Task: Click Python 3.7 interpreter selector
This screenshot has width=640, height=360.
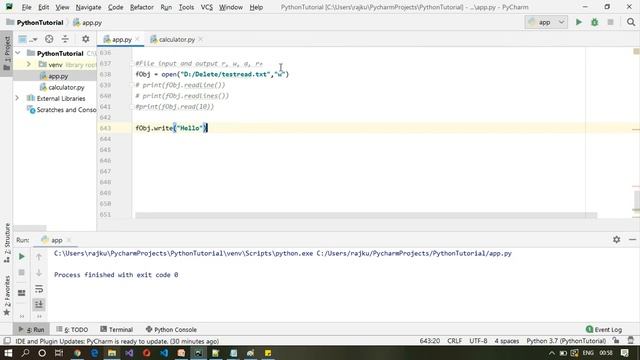Action: click(x=566, y=341)
